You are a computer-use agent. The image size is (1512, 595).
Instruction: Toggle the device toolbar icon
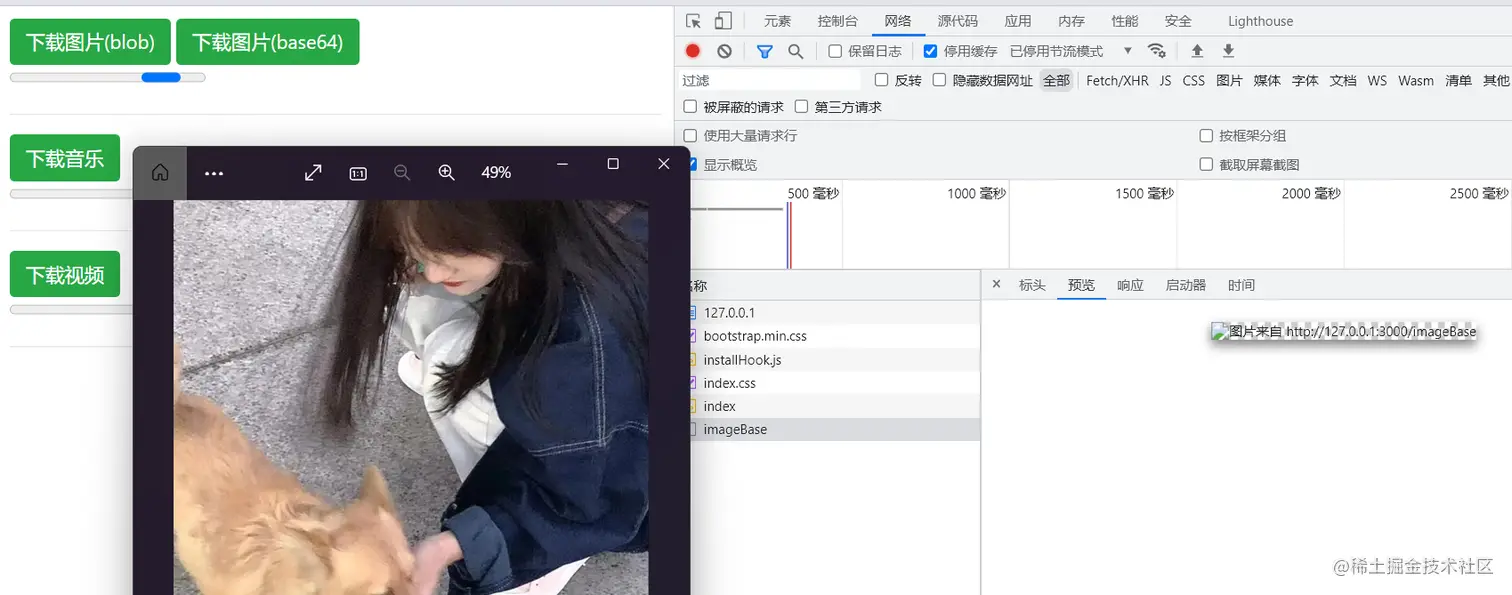(x=723, y=21)
